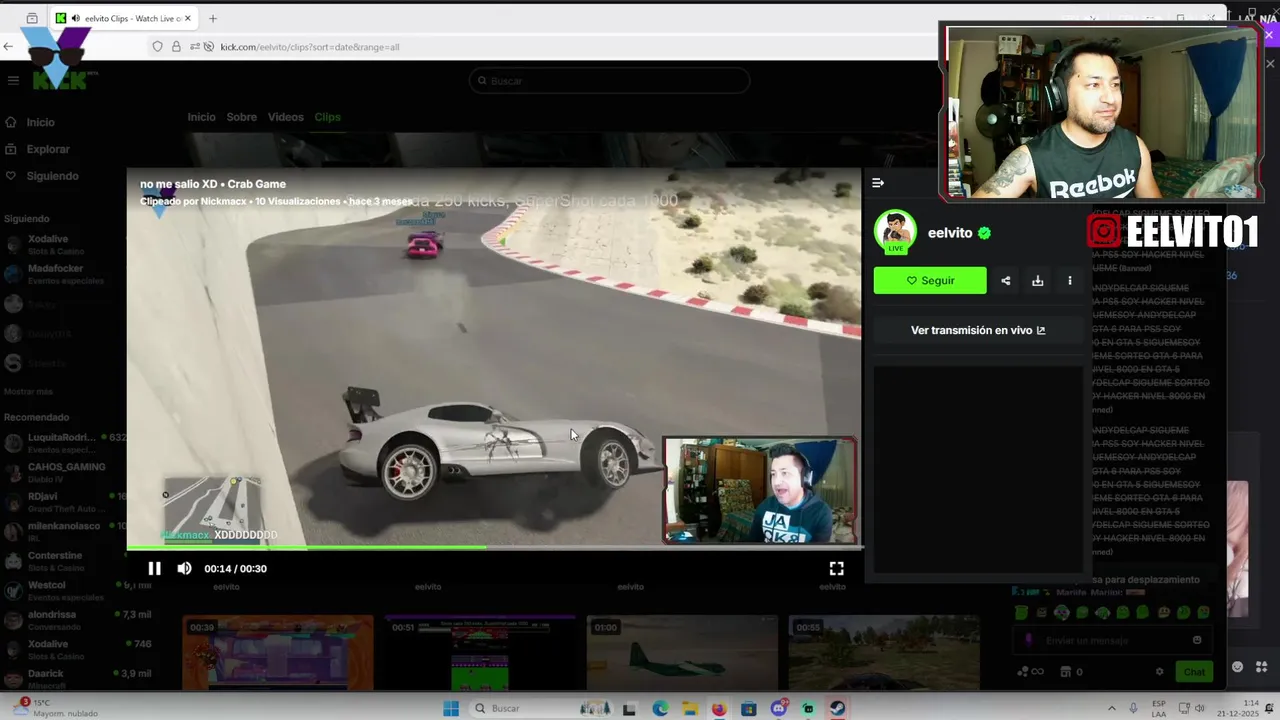Open eelvito channel avatar
1280x720 pixels.
(895, 232)
